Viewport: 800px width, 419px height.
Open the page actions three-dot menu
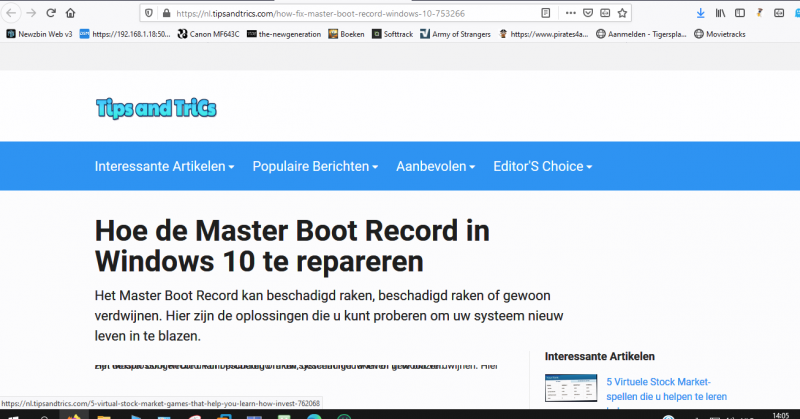pyautogui.click(x=571, y=13)
